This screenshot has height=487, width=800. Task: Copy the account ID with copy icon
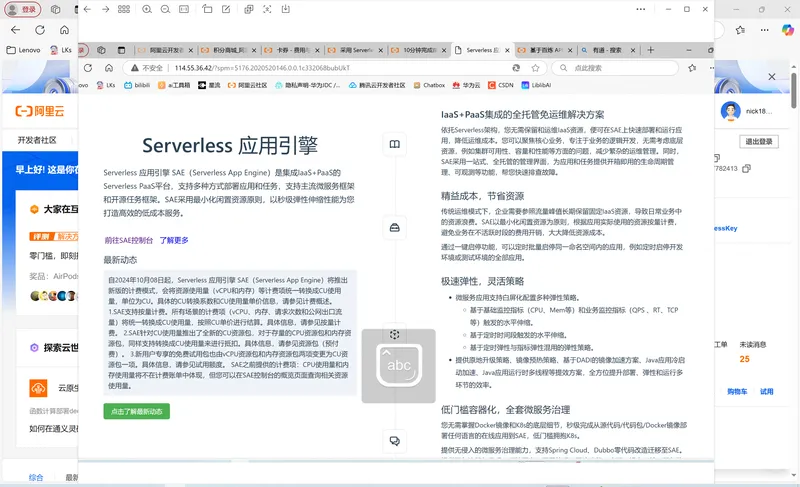(x=746, y=168)
